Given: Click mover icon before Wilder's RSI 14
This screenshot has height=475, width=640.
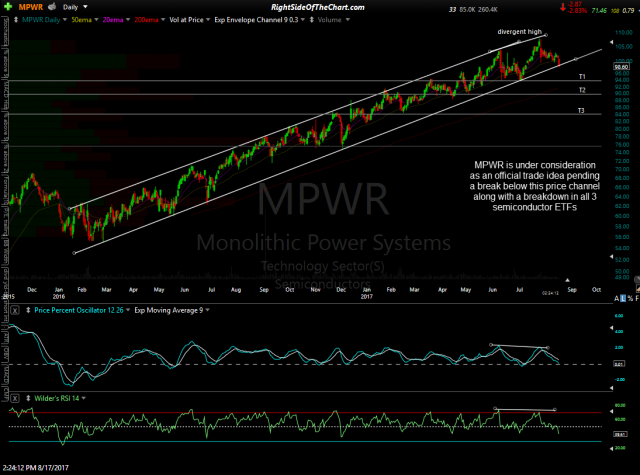Looking at the screenshot, I should coord(28,398).
